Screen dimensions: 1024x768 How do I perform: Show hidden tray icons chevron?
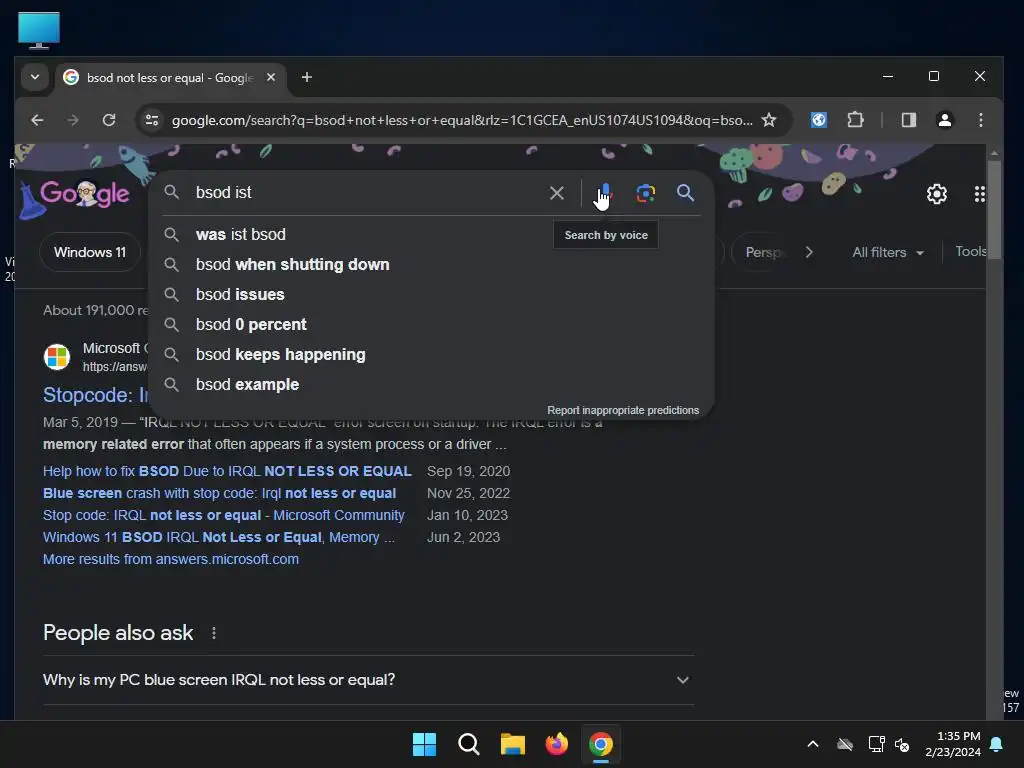coord(813,744)
